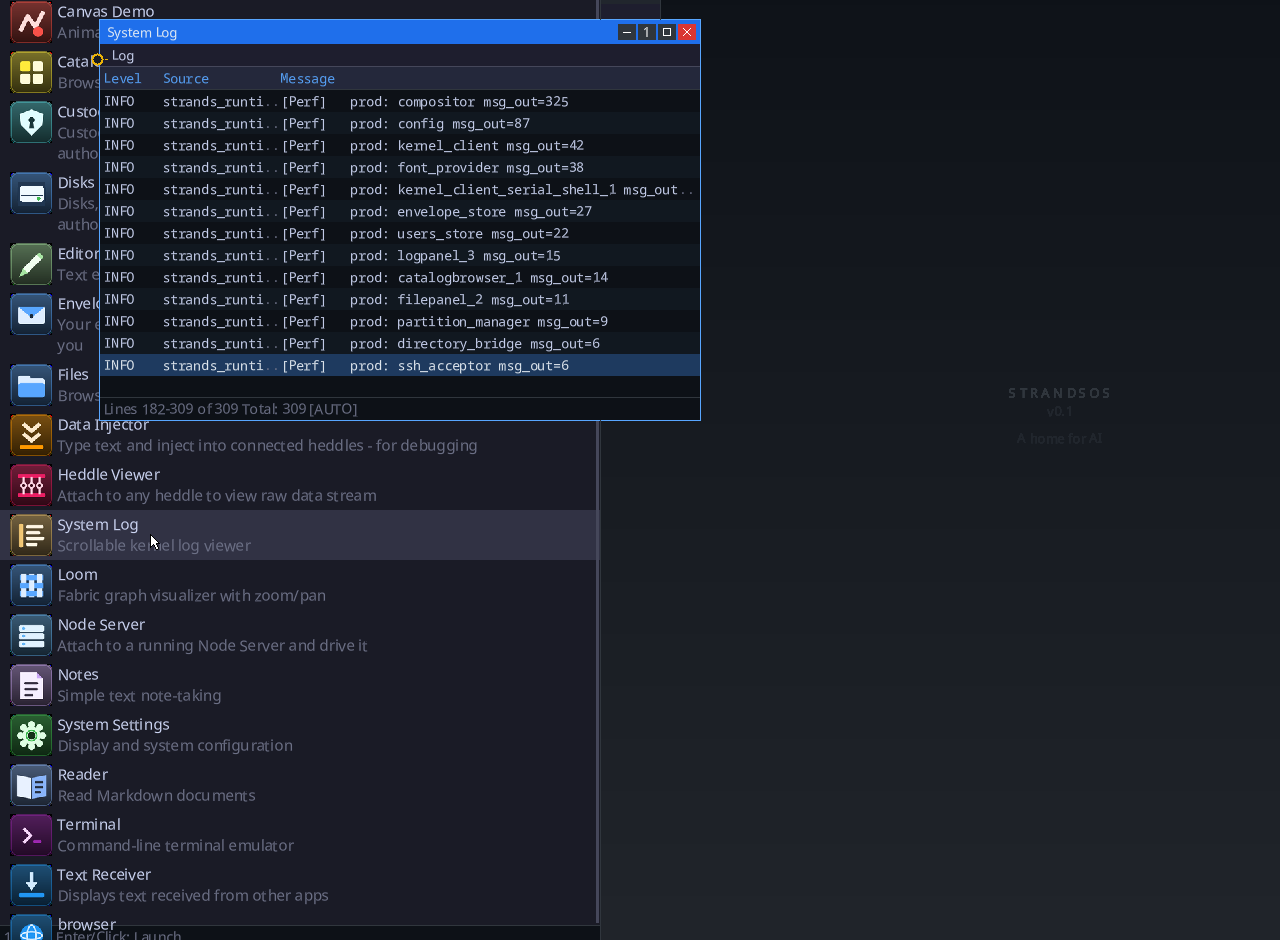Select the compositor msg_out=325 log row

(x=400, y=101)
